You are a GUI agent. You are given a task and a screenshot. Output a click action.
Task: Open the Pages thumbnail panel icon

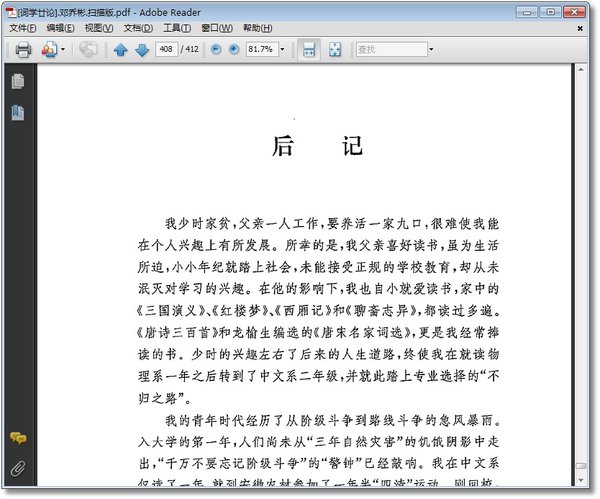[18, 81]
